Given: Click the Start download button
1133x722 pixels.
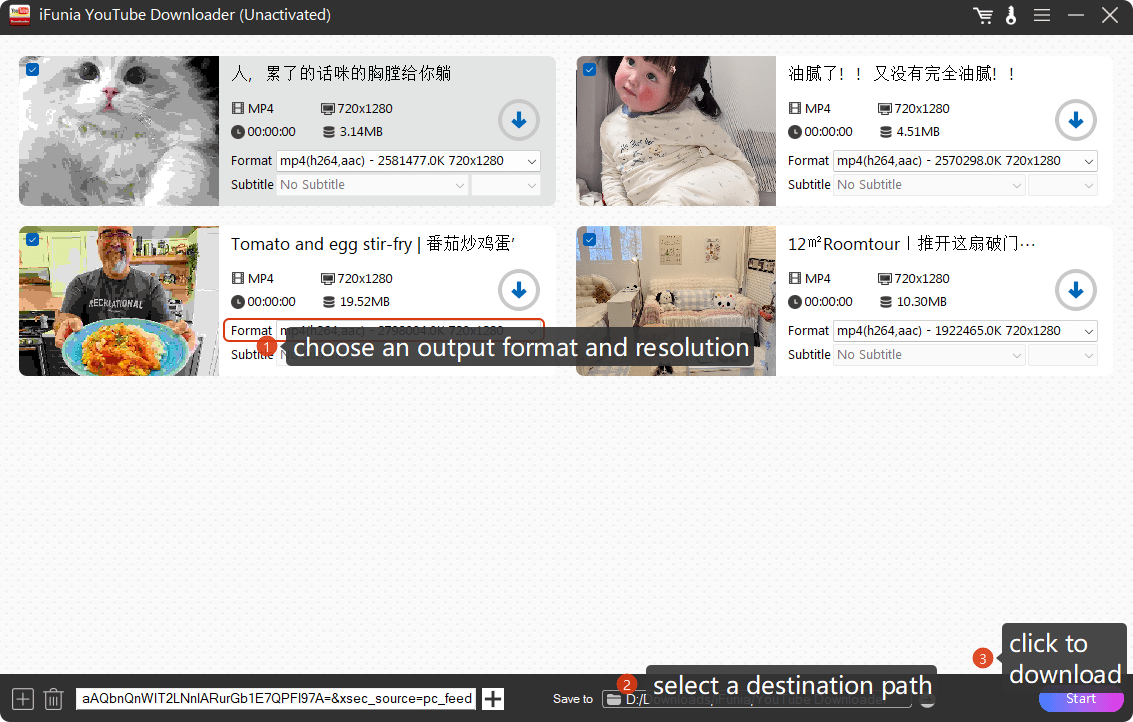Looking at the screenshot, I should pyautogui.click(x=1080, y=699).
